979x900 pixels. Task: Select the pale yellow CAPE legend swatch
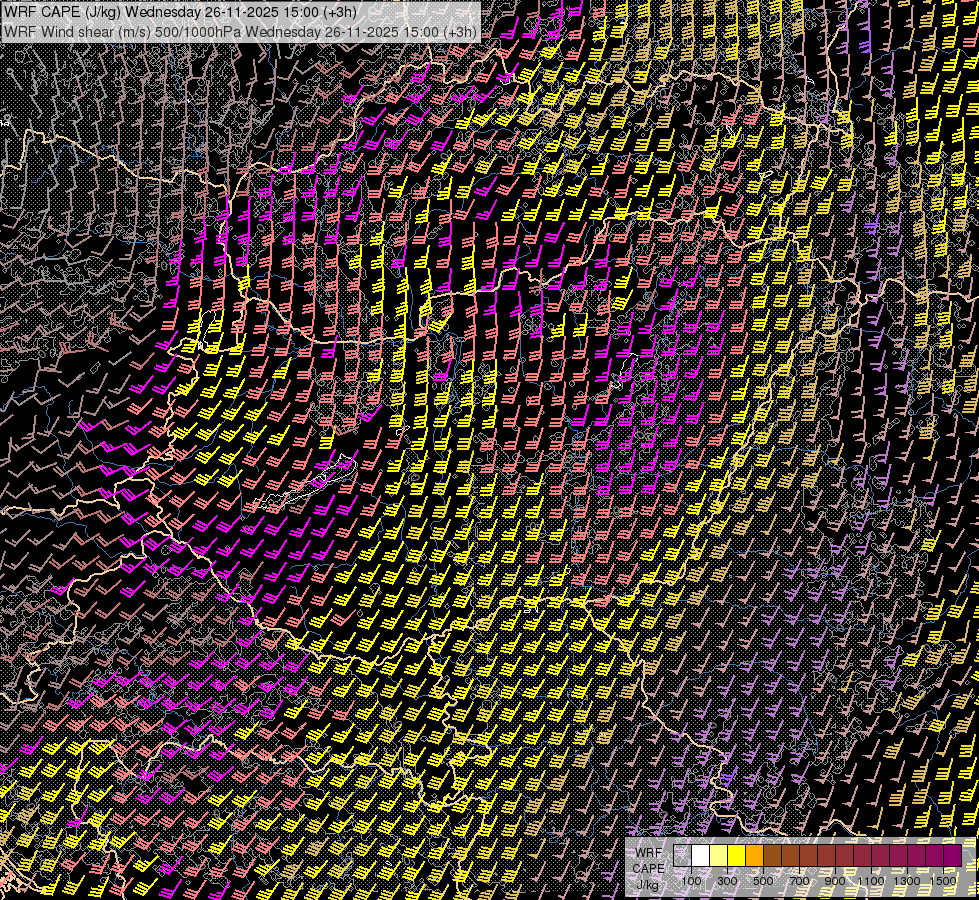pos(719,856)
